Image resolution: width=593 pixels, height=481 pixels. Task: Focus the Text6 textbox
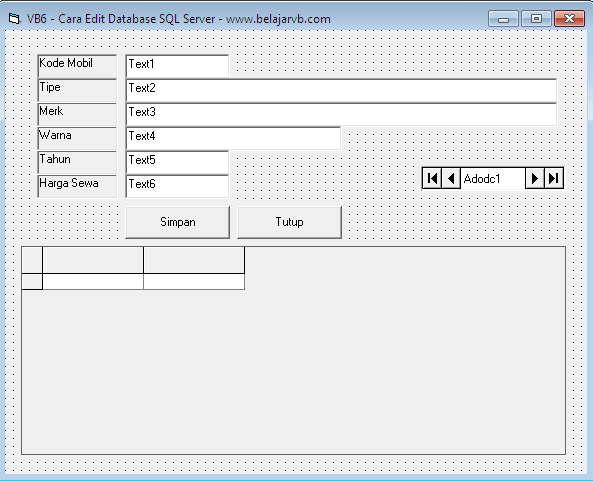[x=177, y=186]
